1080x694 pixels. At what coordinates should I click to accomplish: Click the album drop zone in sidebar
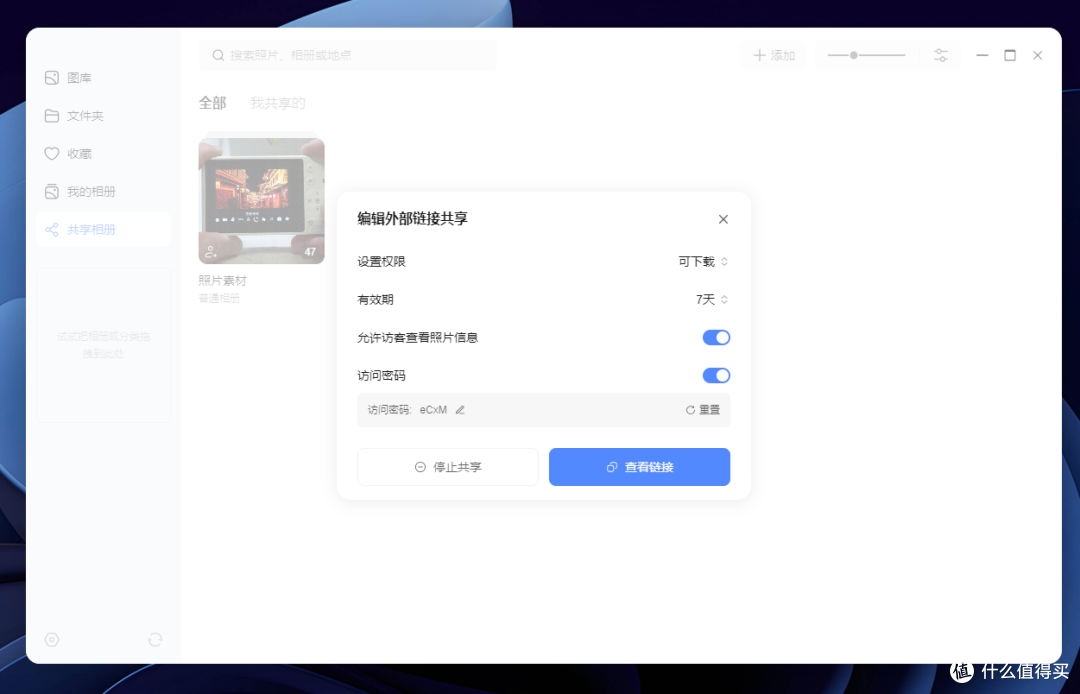[x=103, y=345]
